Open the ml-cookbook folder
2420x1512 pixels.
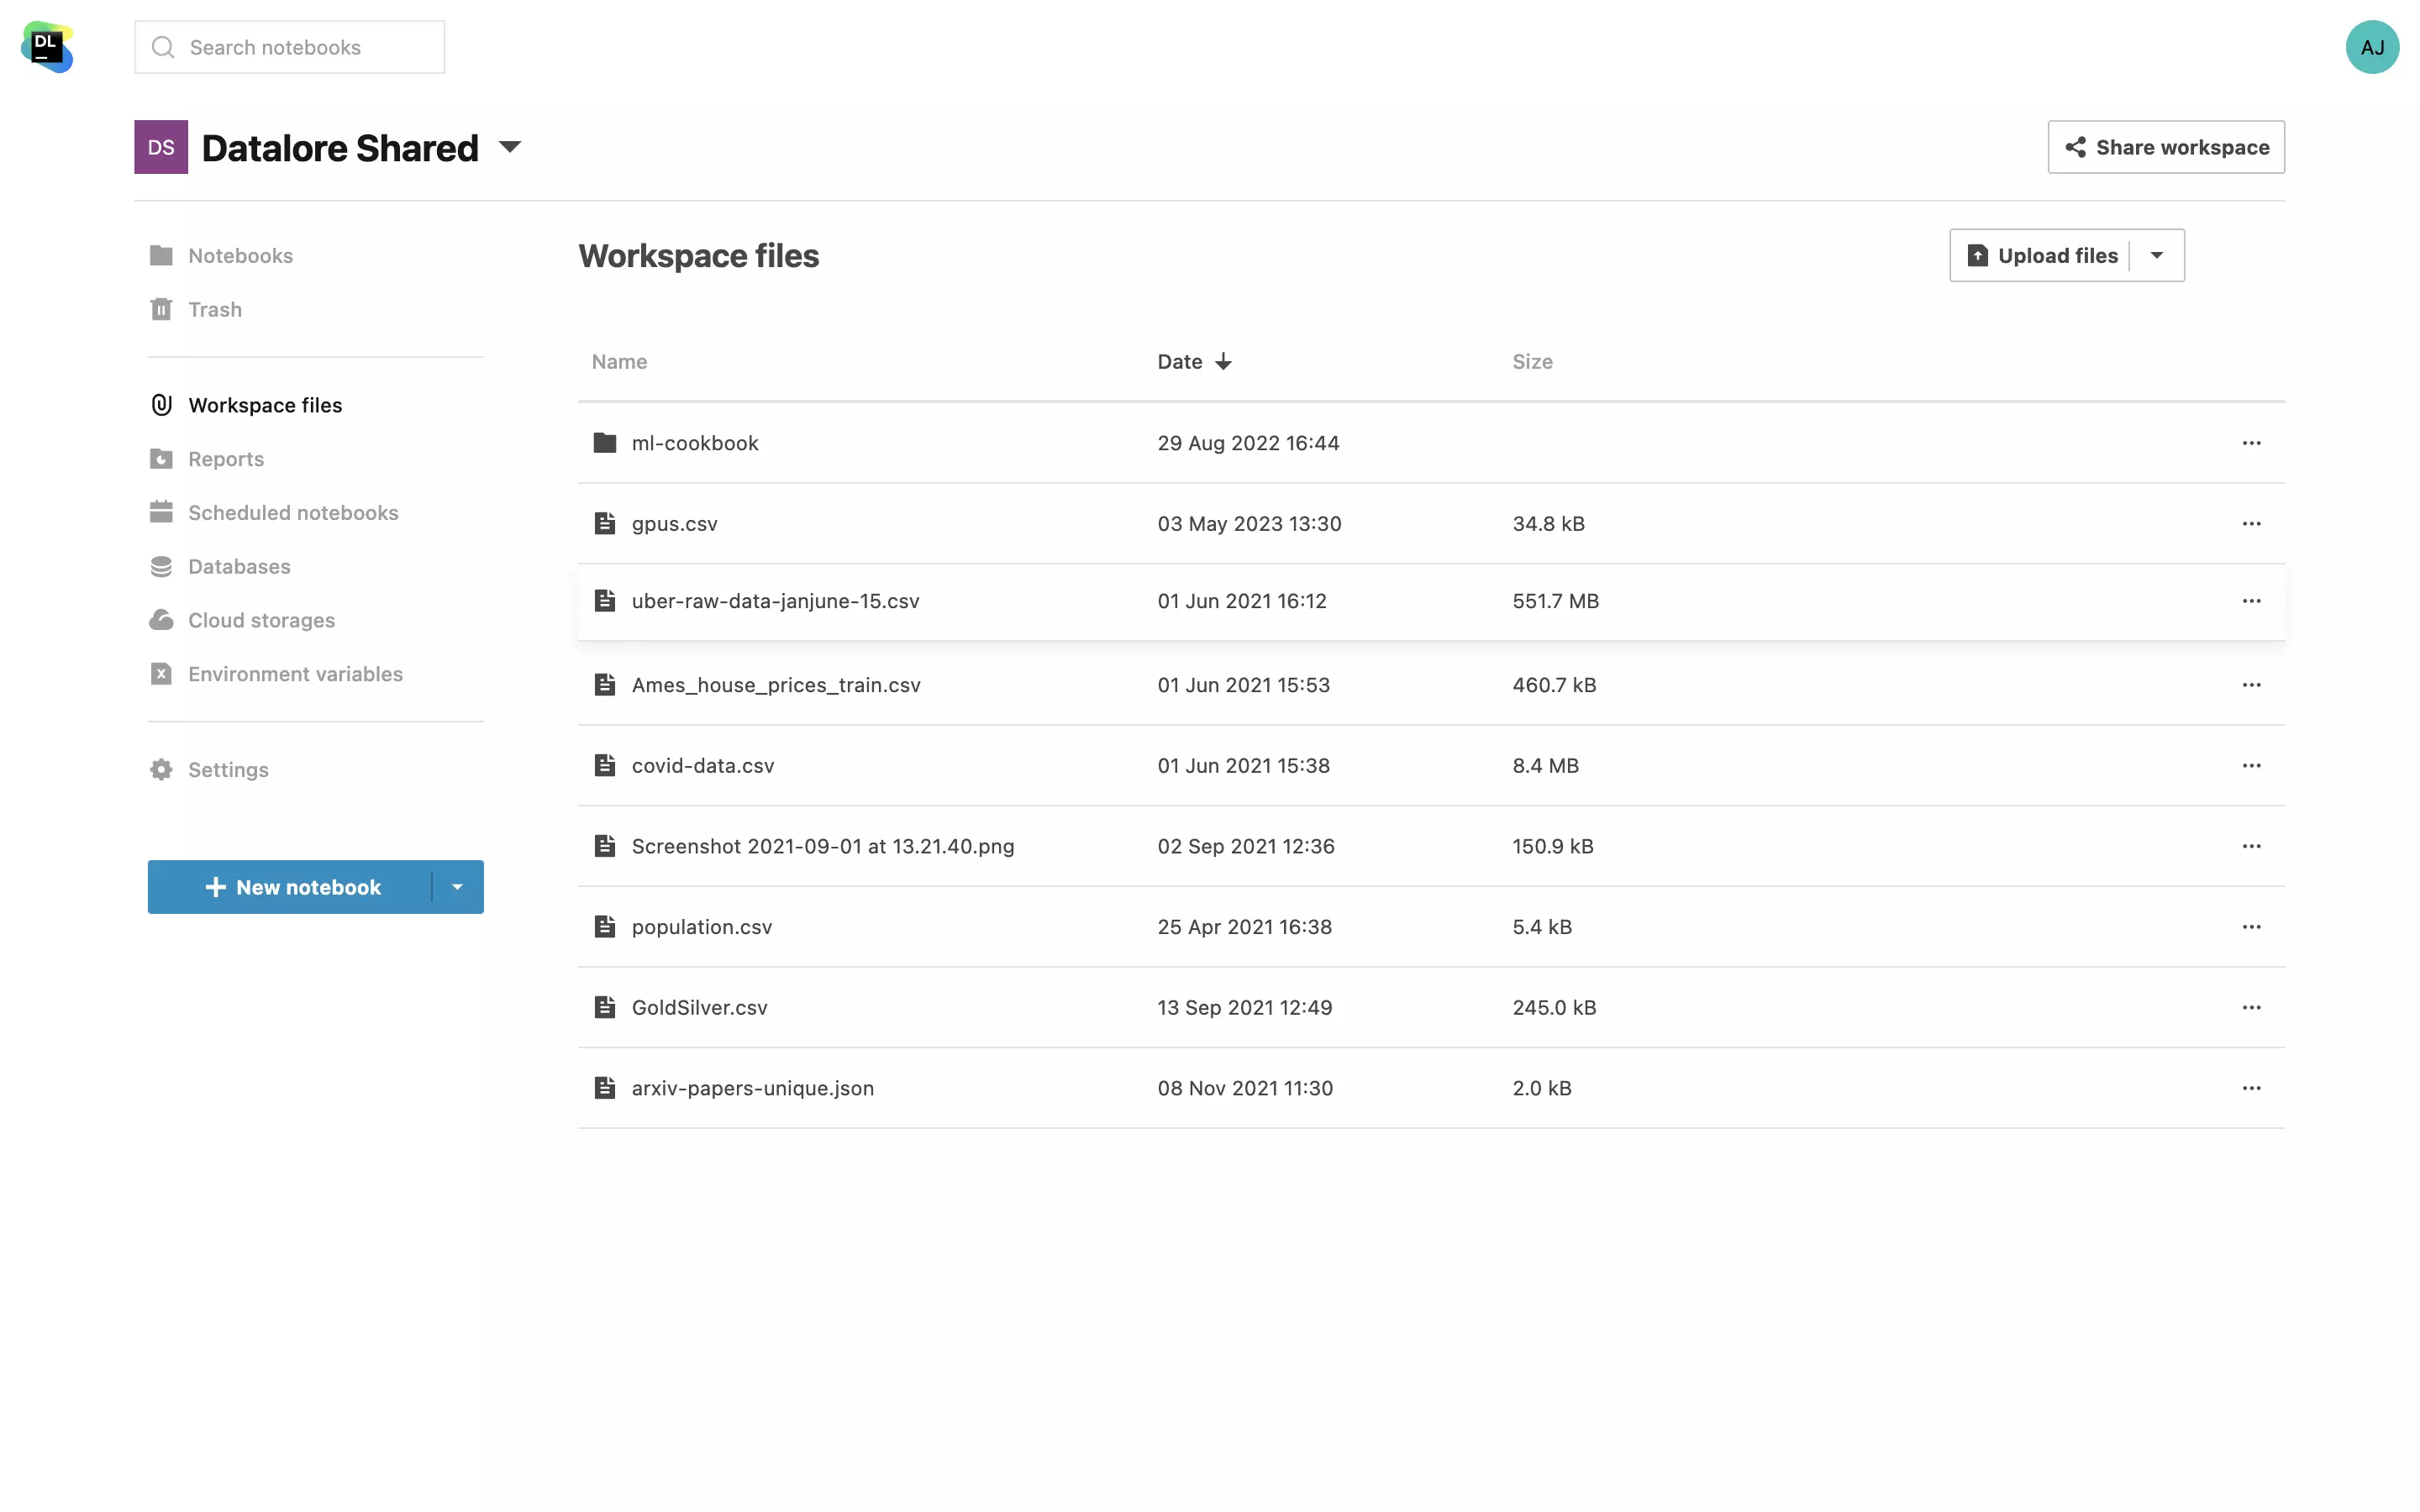(694, 443)
